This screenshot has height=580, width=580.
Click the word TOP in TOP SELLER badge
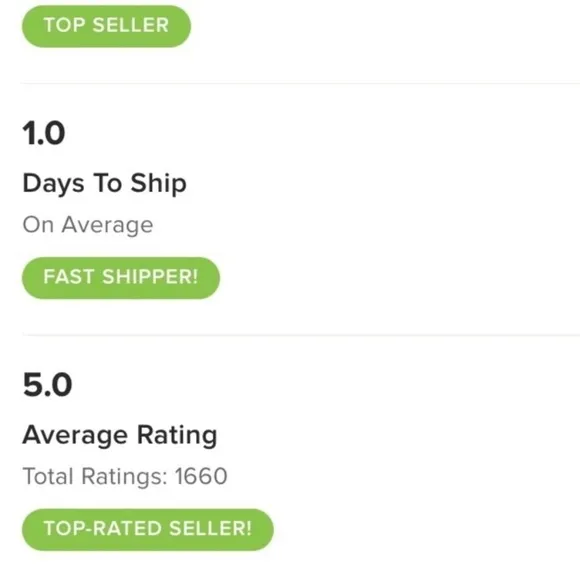tap(64, 25)
